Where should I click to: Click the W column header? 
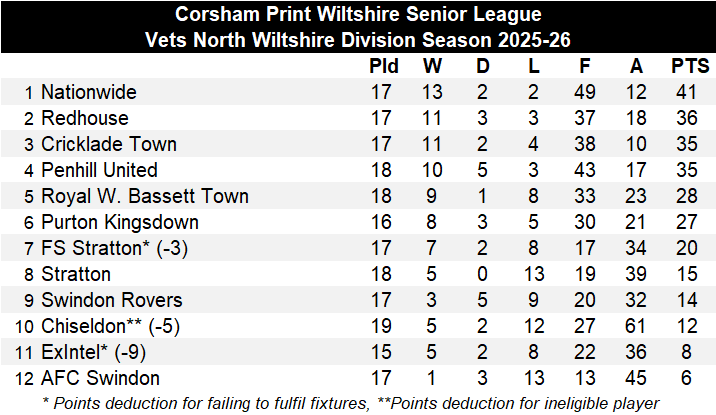pos(433,67)
